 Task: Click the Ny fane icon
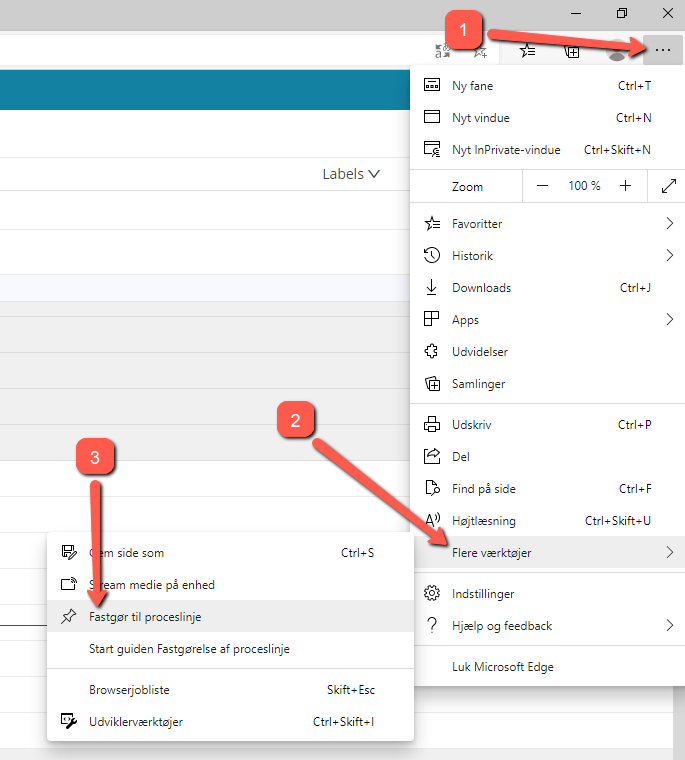(432, 85)
